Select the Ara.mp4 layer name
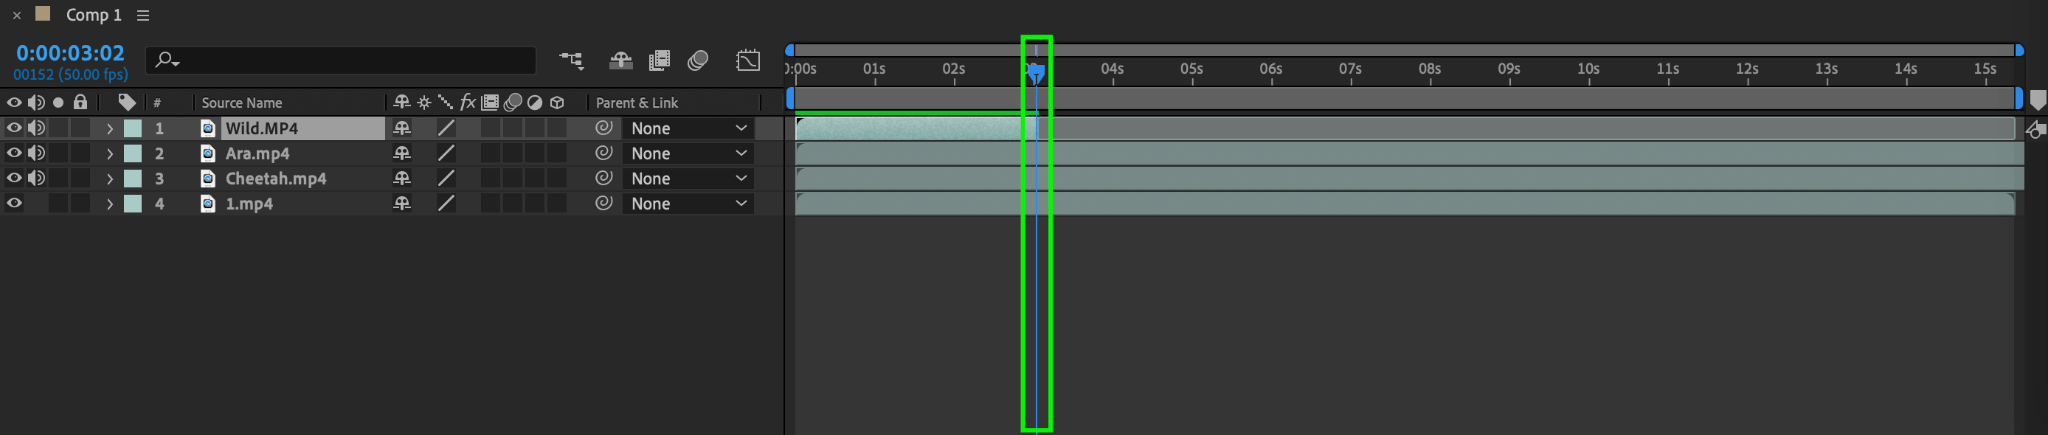 [x=257, y=153]
